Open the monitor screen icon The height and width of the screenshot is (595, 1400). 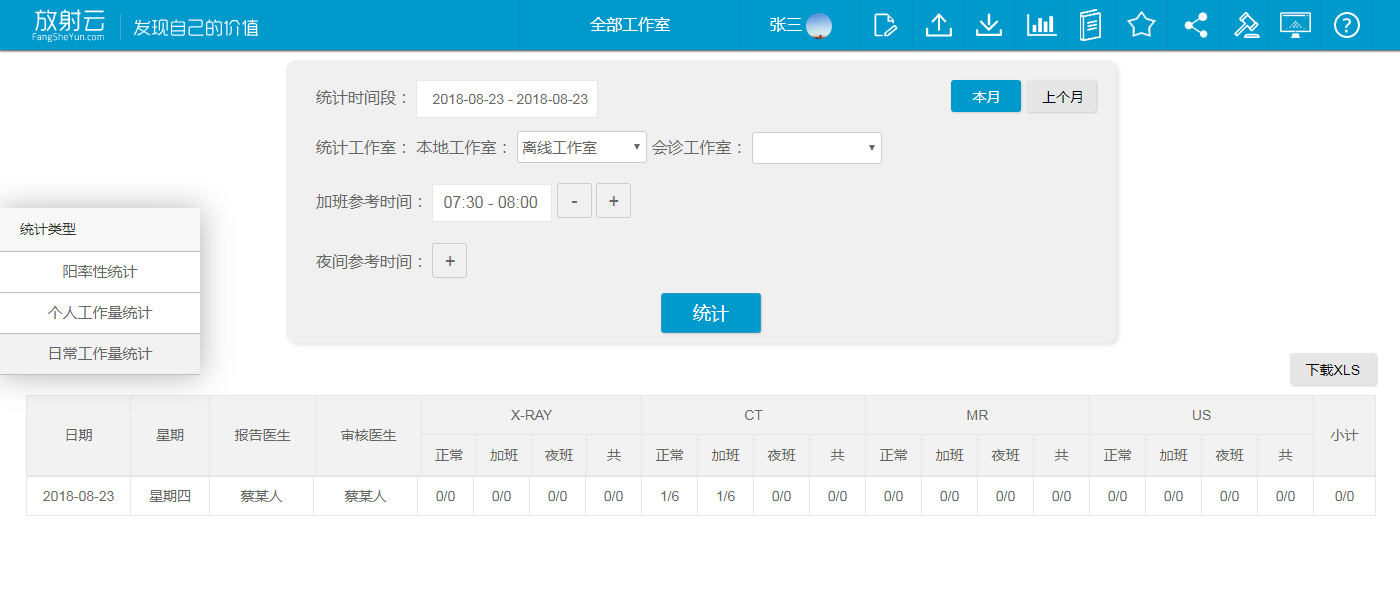pyautogui.click(x=1295, y=25)
